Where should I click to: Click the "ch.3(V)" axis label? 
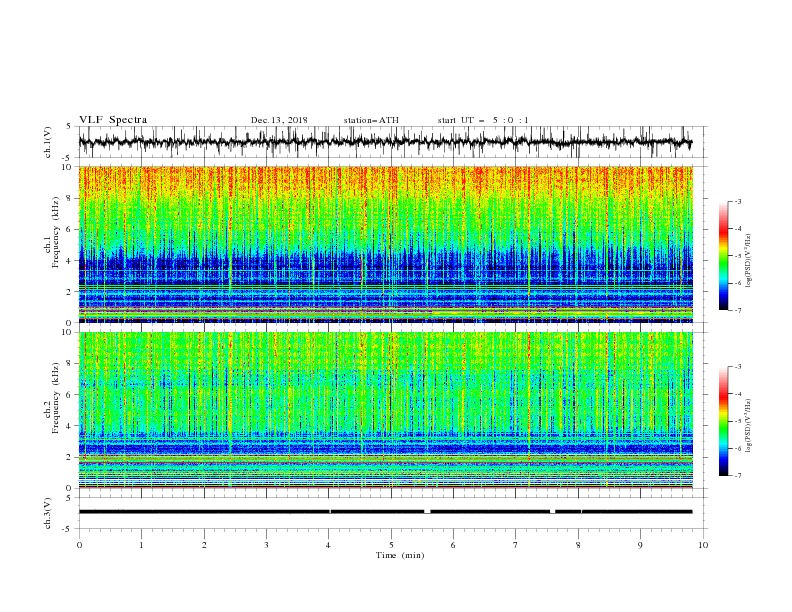48,513
